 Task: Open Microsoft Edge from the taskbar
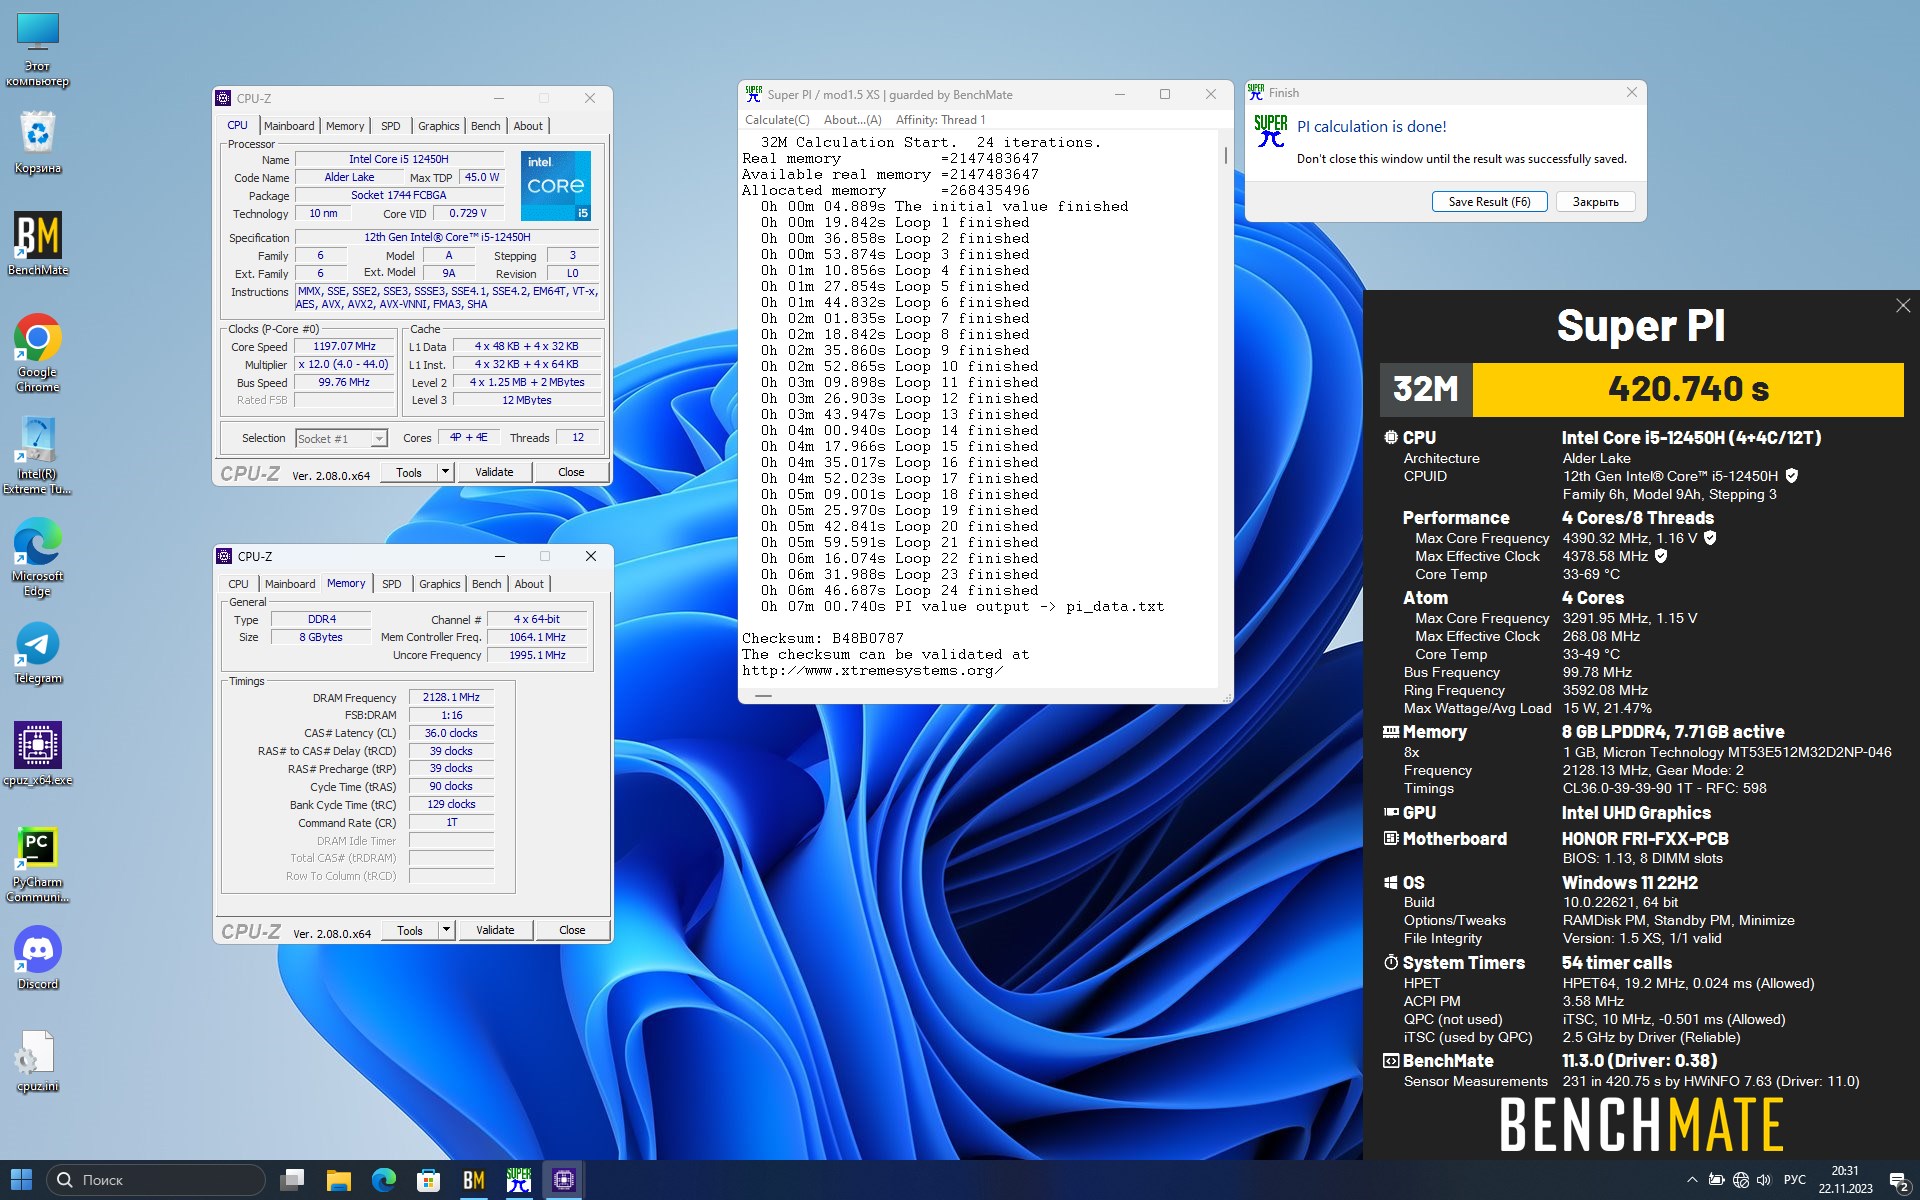click(384, 1180)
